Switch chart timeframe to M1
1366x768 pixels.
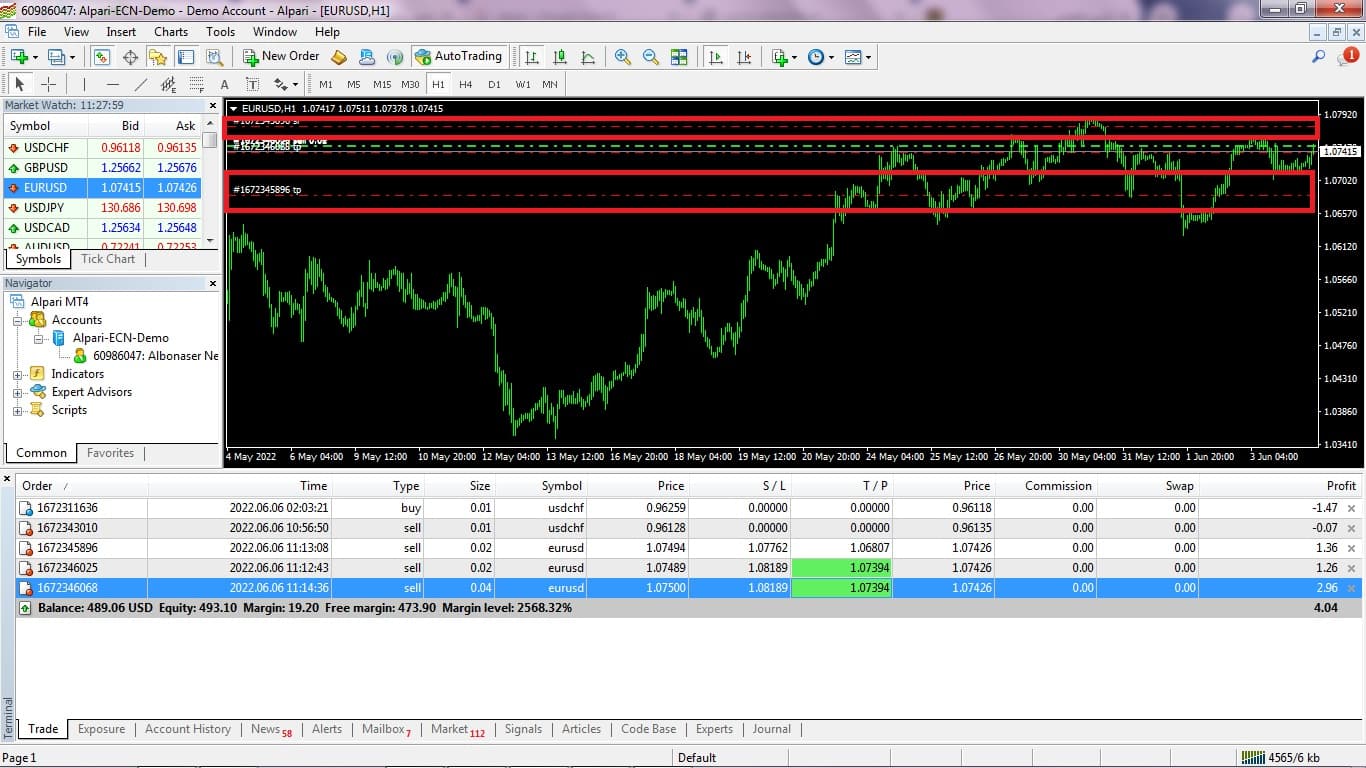pyautogui.click(x=326, y=85)
